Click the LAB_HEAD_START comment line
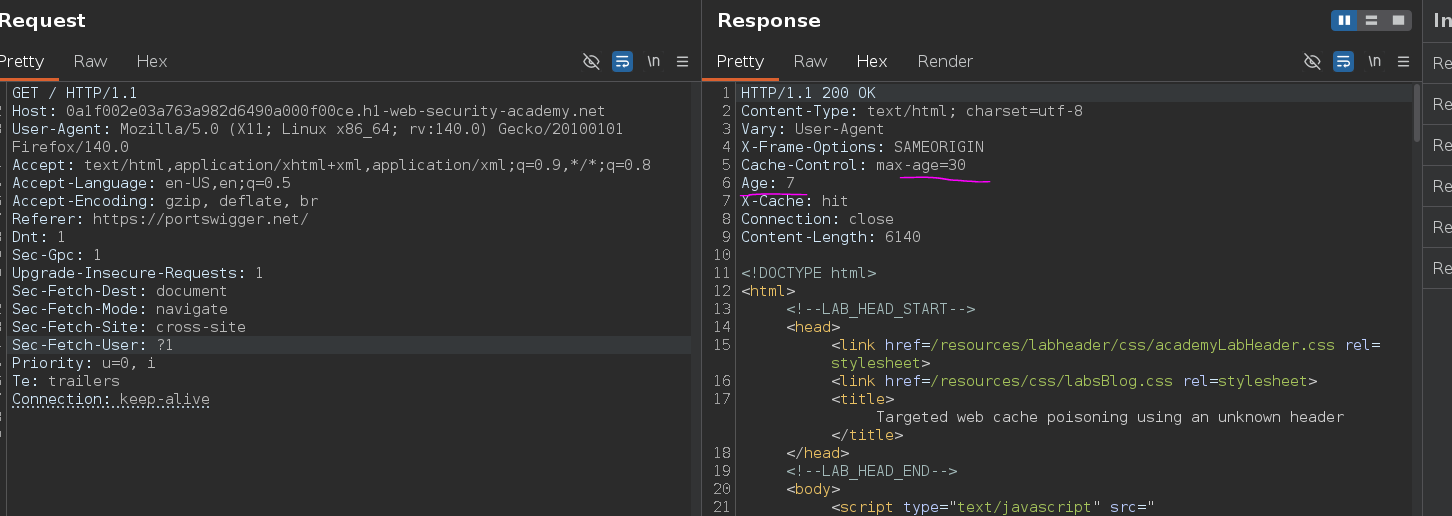1452x516 pixels. point(880,309)
